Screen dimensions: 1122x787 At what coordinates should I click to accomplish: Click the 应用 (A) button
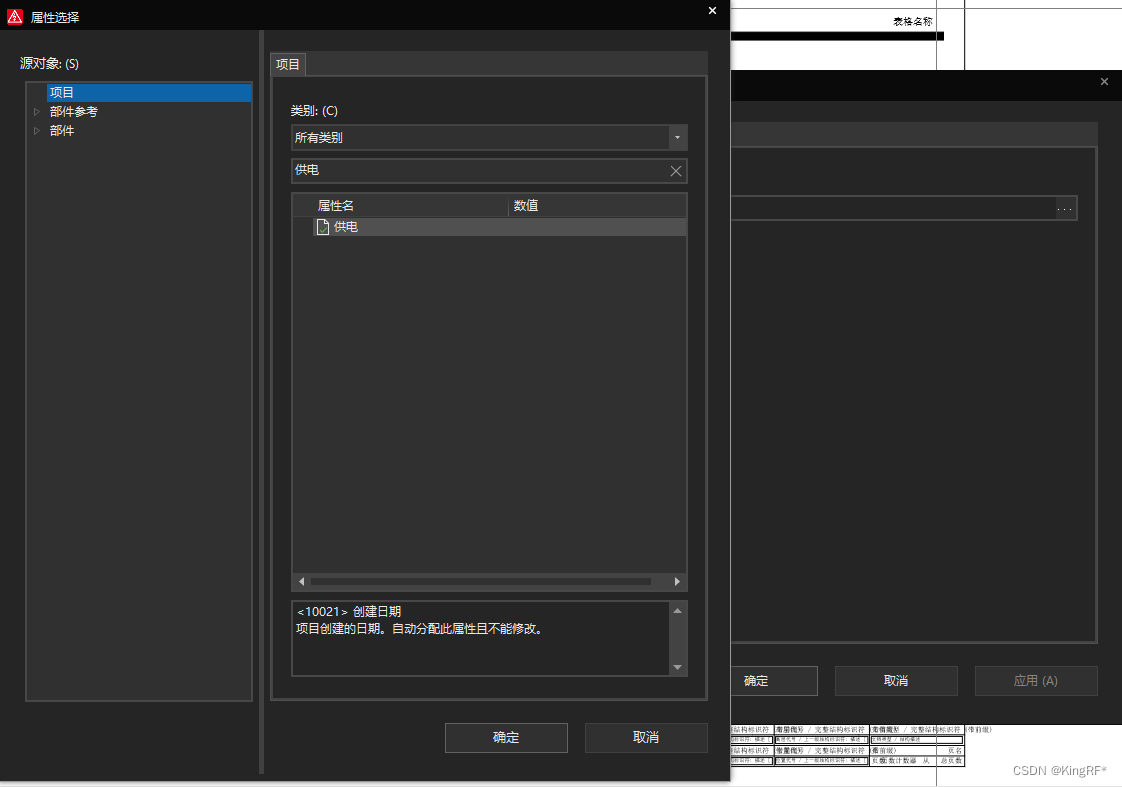1035,681
